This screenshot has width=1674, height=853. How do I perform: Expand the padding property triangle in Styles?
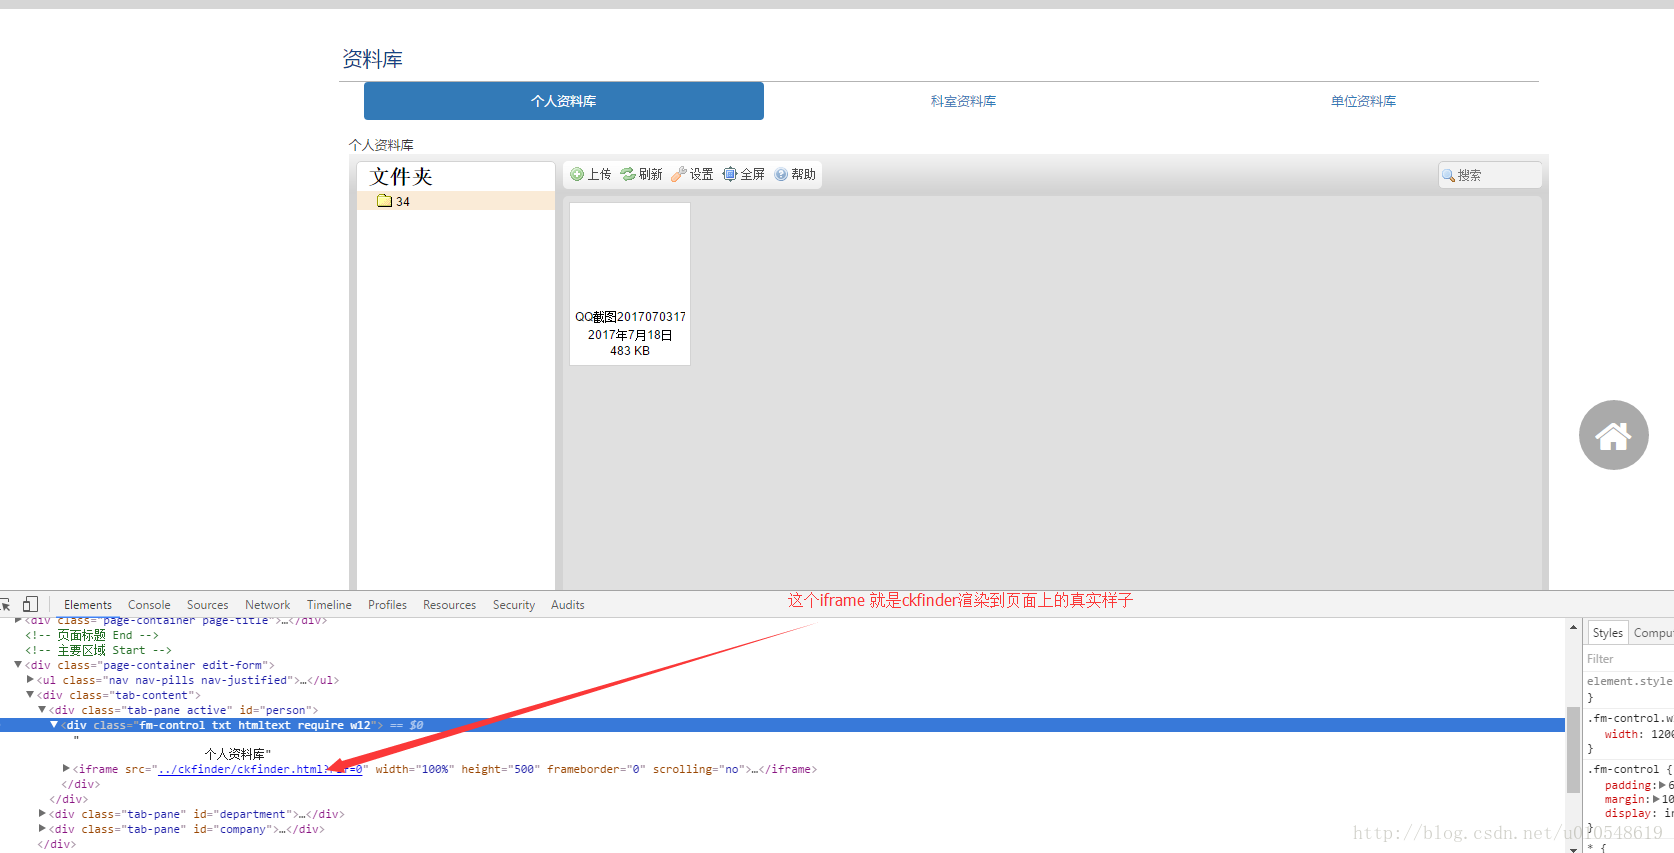tap(1662, 785)
